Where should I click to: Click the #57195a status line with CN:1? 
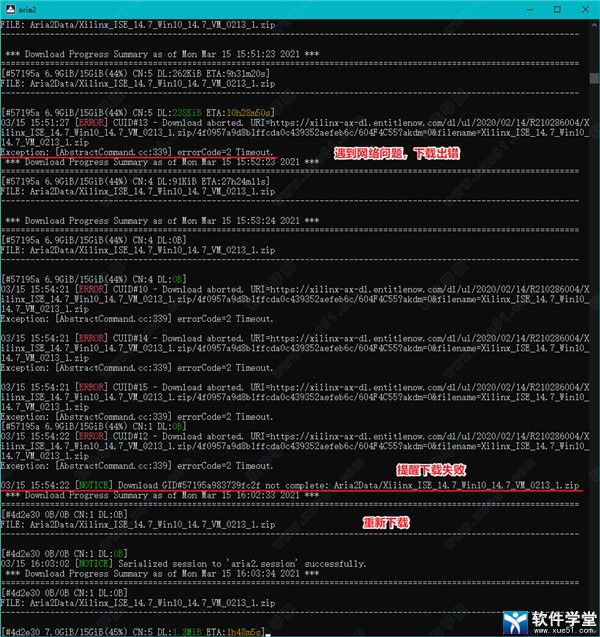pyautogui.click(x=93, y=427)
